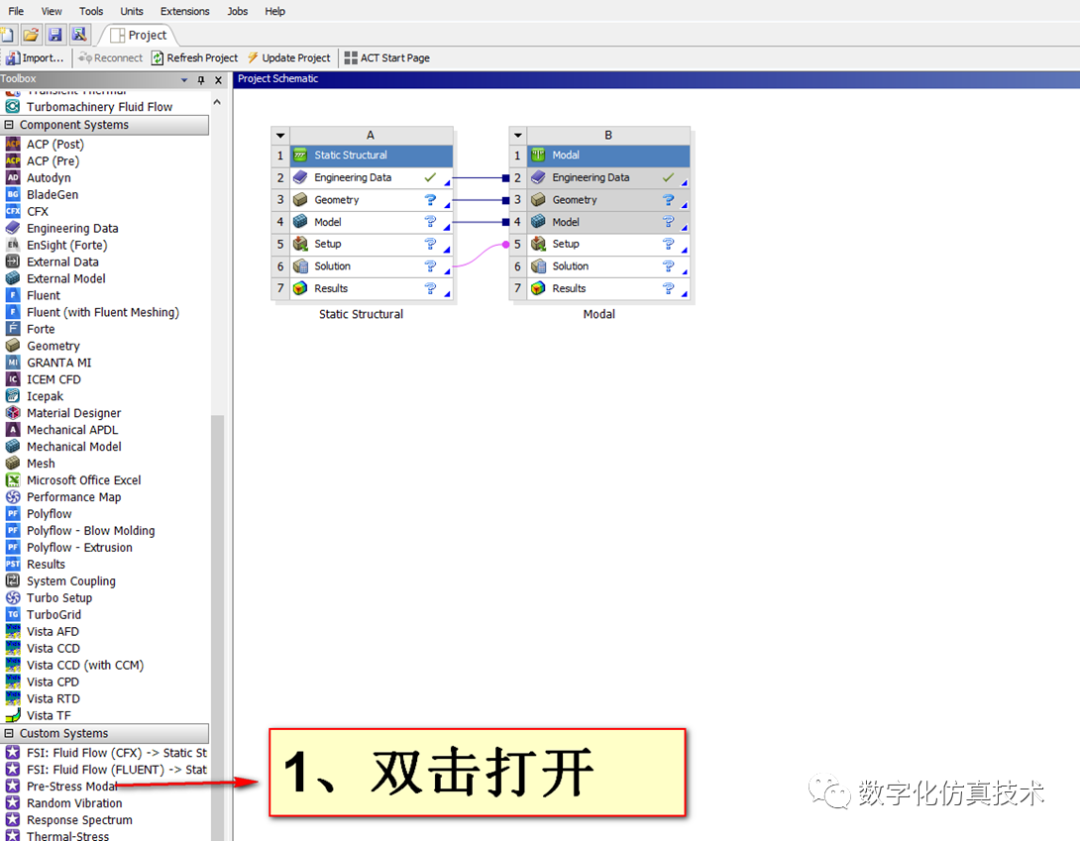Select Engineering Data cell in system A

(x=371, y=178)
